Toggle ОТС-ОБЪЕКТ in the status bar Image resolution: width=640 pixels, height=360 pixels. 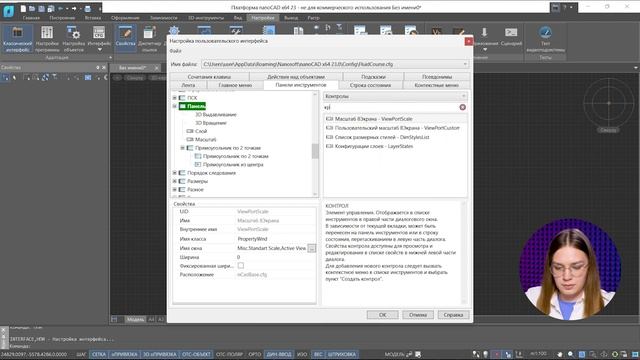click(x=196, y=354)
